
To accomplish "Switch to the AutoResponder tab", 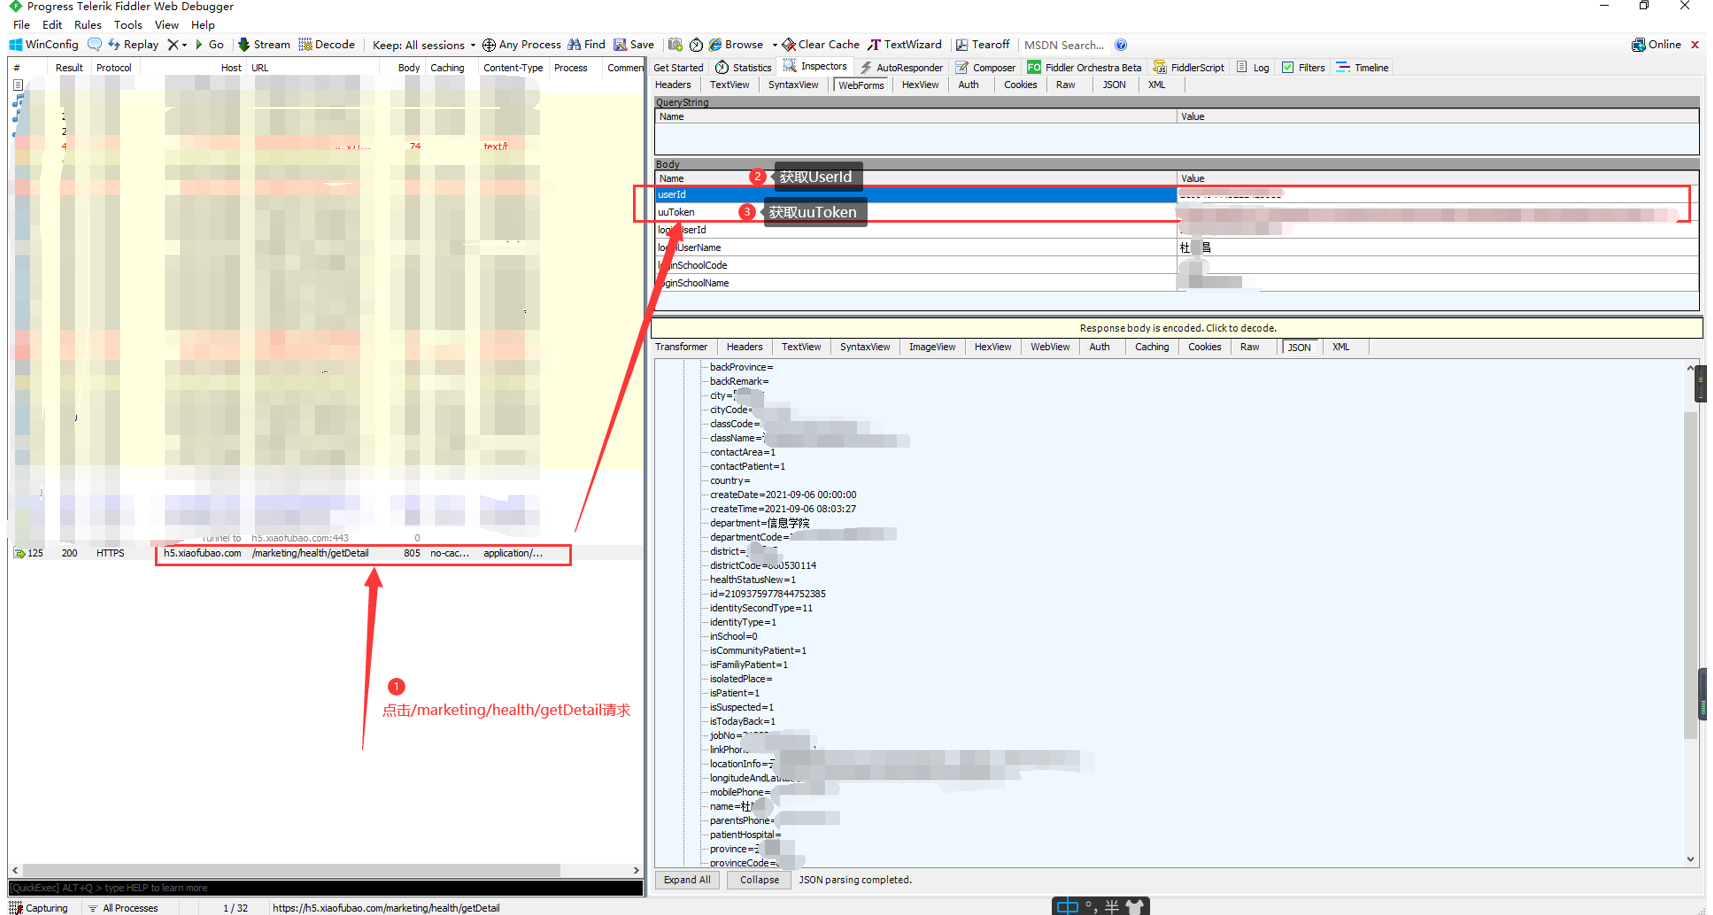I will click(x=900, y=68).
